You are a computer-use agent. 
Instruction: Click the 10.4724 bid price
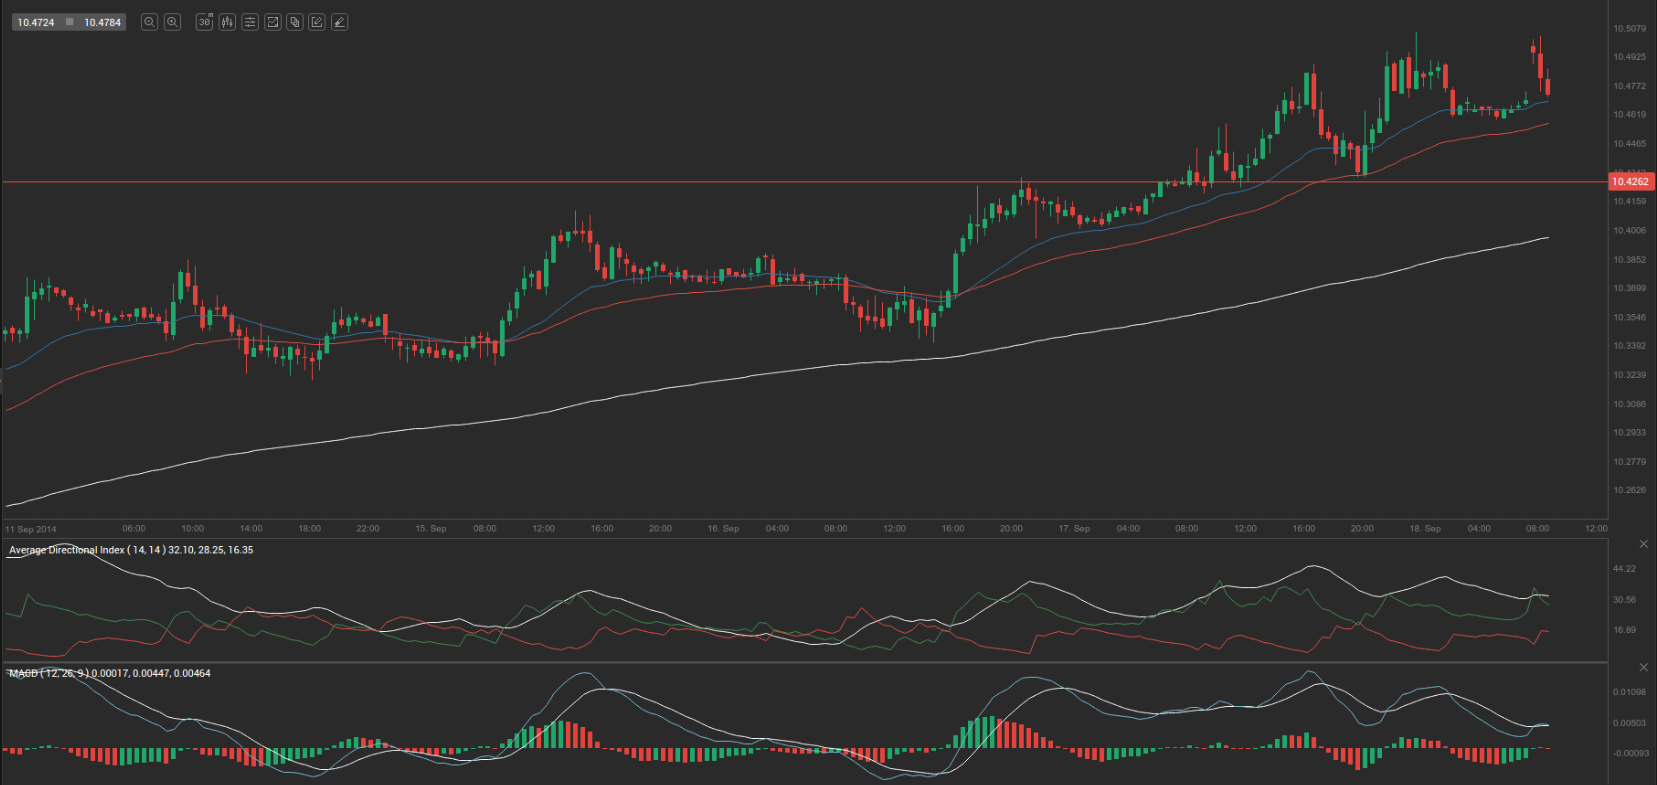[x=36, y=22]
